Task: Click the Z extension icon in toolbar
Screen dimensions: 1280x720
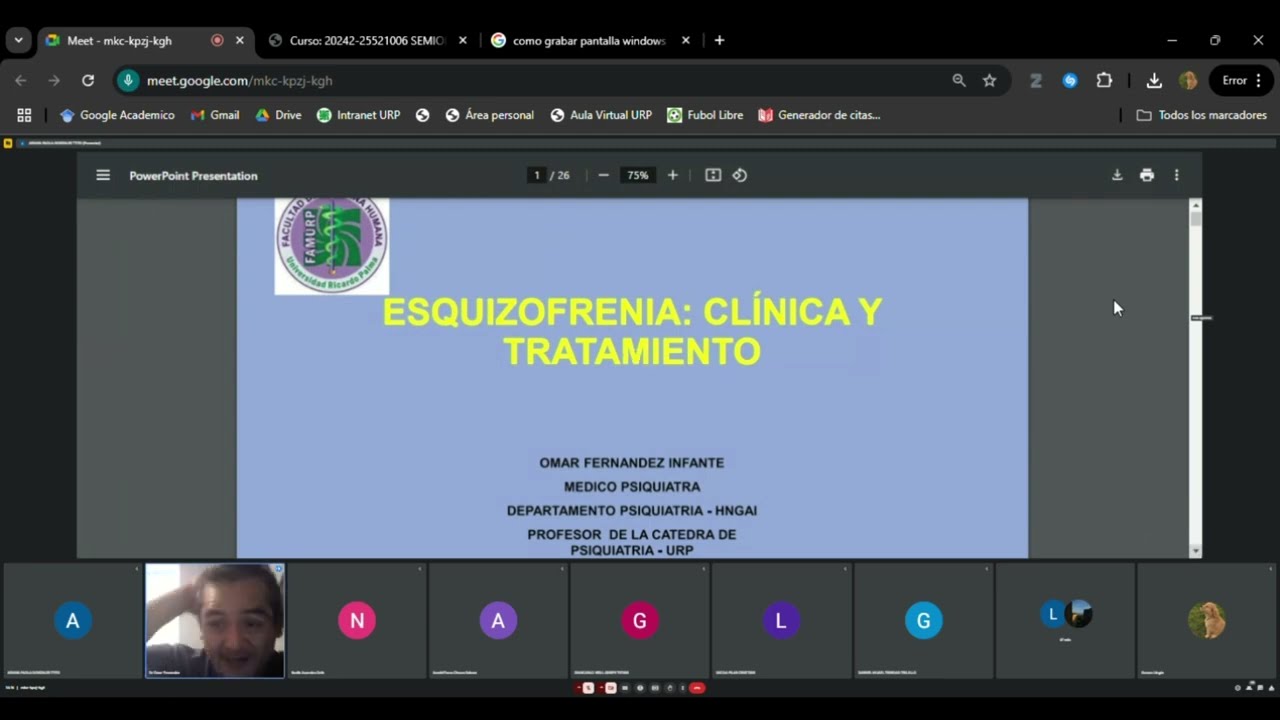Action: [x=1036, y=80]
